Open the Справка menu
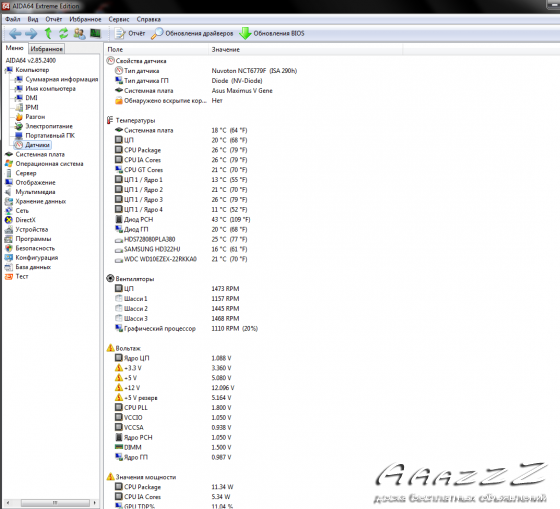 [149, 19]
